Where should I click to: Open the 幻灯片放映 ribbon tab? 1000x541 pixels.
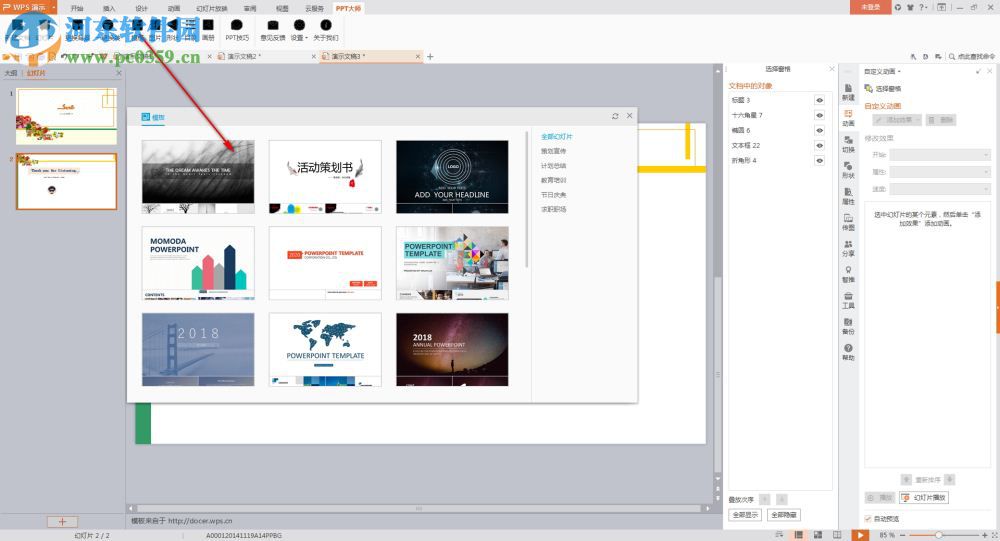tap(212, 8)
